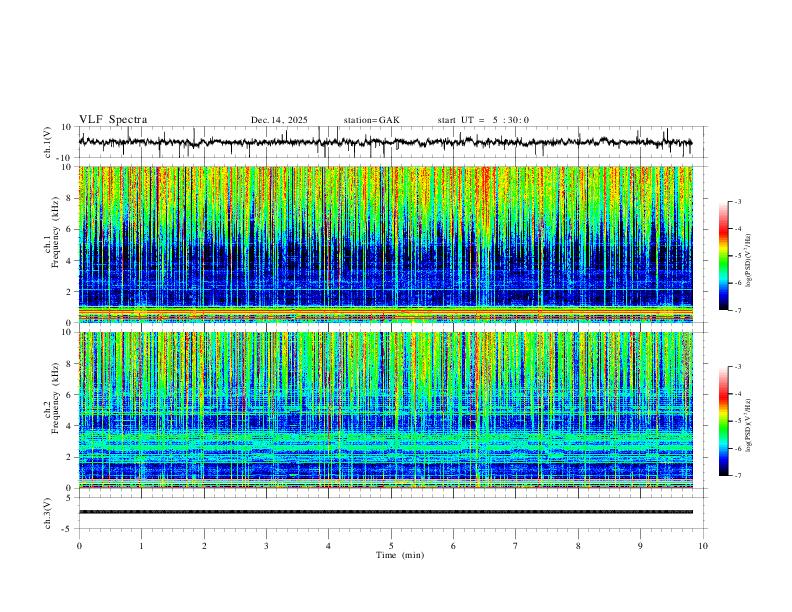Click the ch.2 "Frequency (kHz)" axis label
The width and height of the screenshot is (792, 612).
point(55,398)
